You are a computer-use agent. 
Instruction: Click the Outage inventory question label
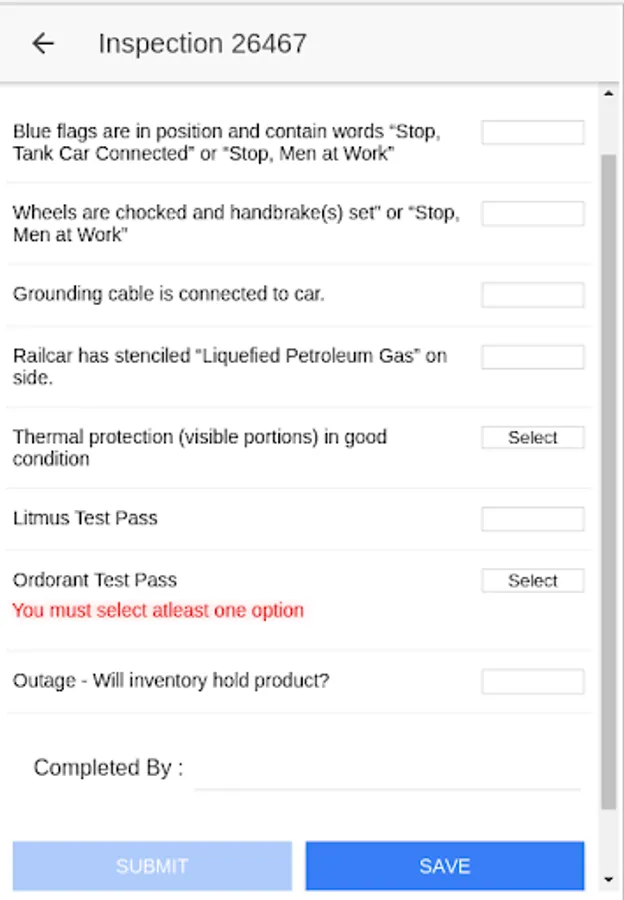(x=171, y=681)
